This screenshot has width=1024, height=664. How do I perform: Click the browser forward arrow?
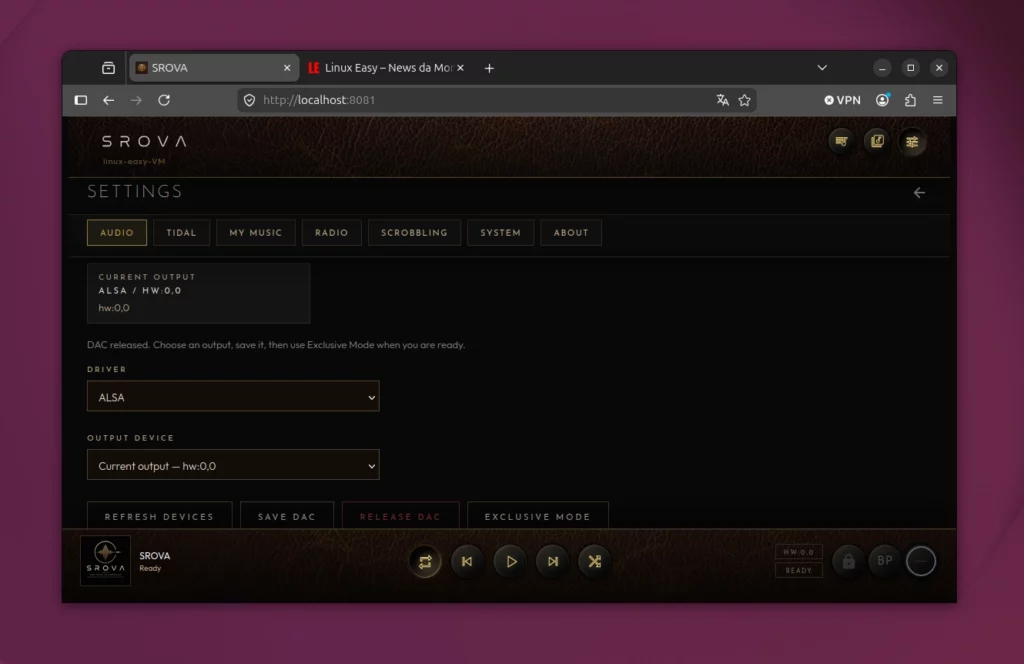pos(136,100)
